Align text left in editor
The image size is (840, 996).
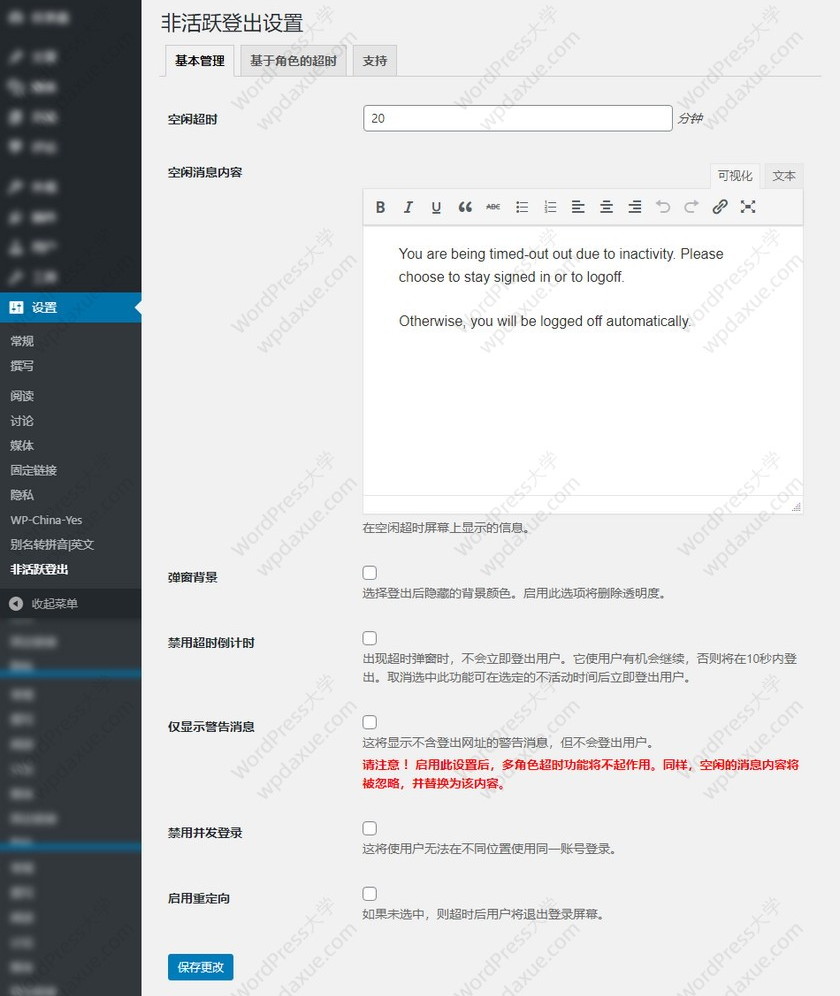pos(578,207)
